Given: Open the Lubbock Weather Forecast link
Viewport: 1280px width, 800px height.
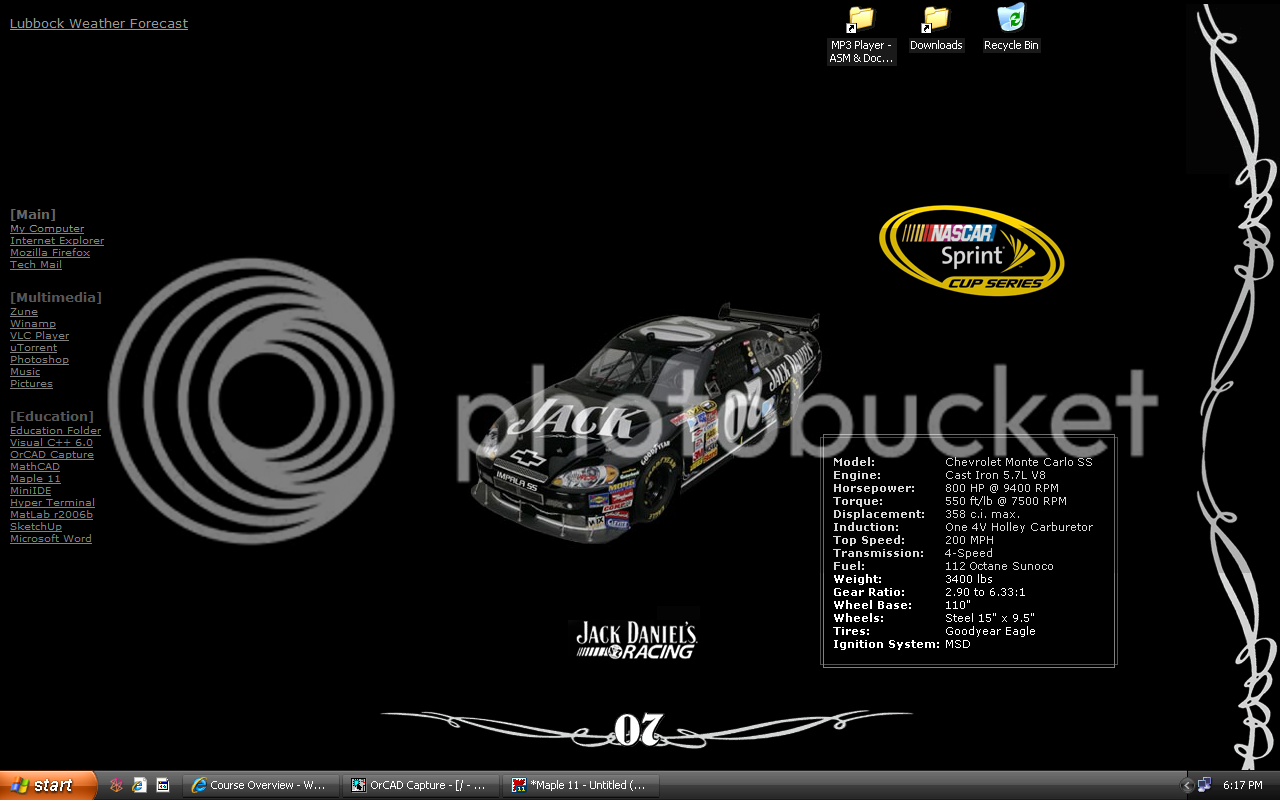Looking at the screenshot, I should [x=99, y=23].
